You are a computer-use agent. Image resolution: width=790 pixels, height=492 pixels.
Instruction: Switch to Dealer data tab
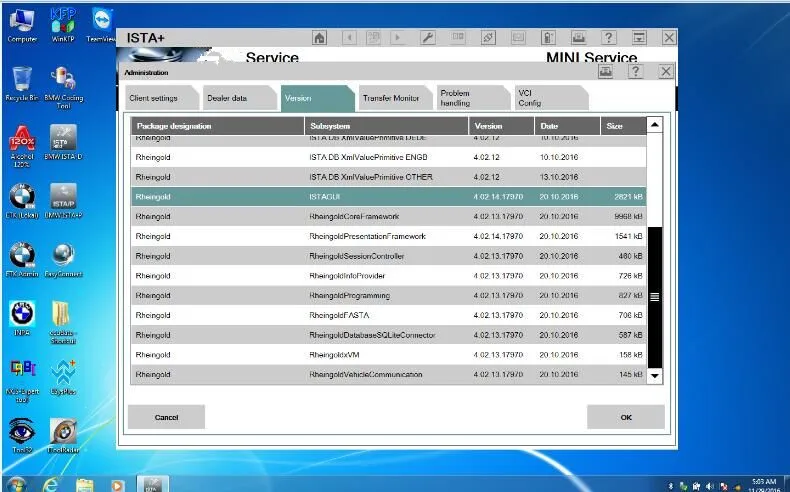coord(239,98)
